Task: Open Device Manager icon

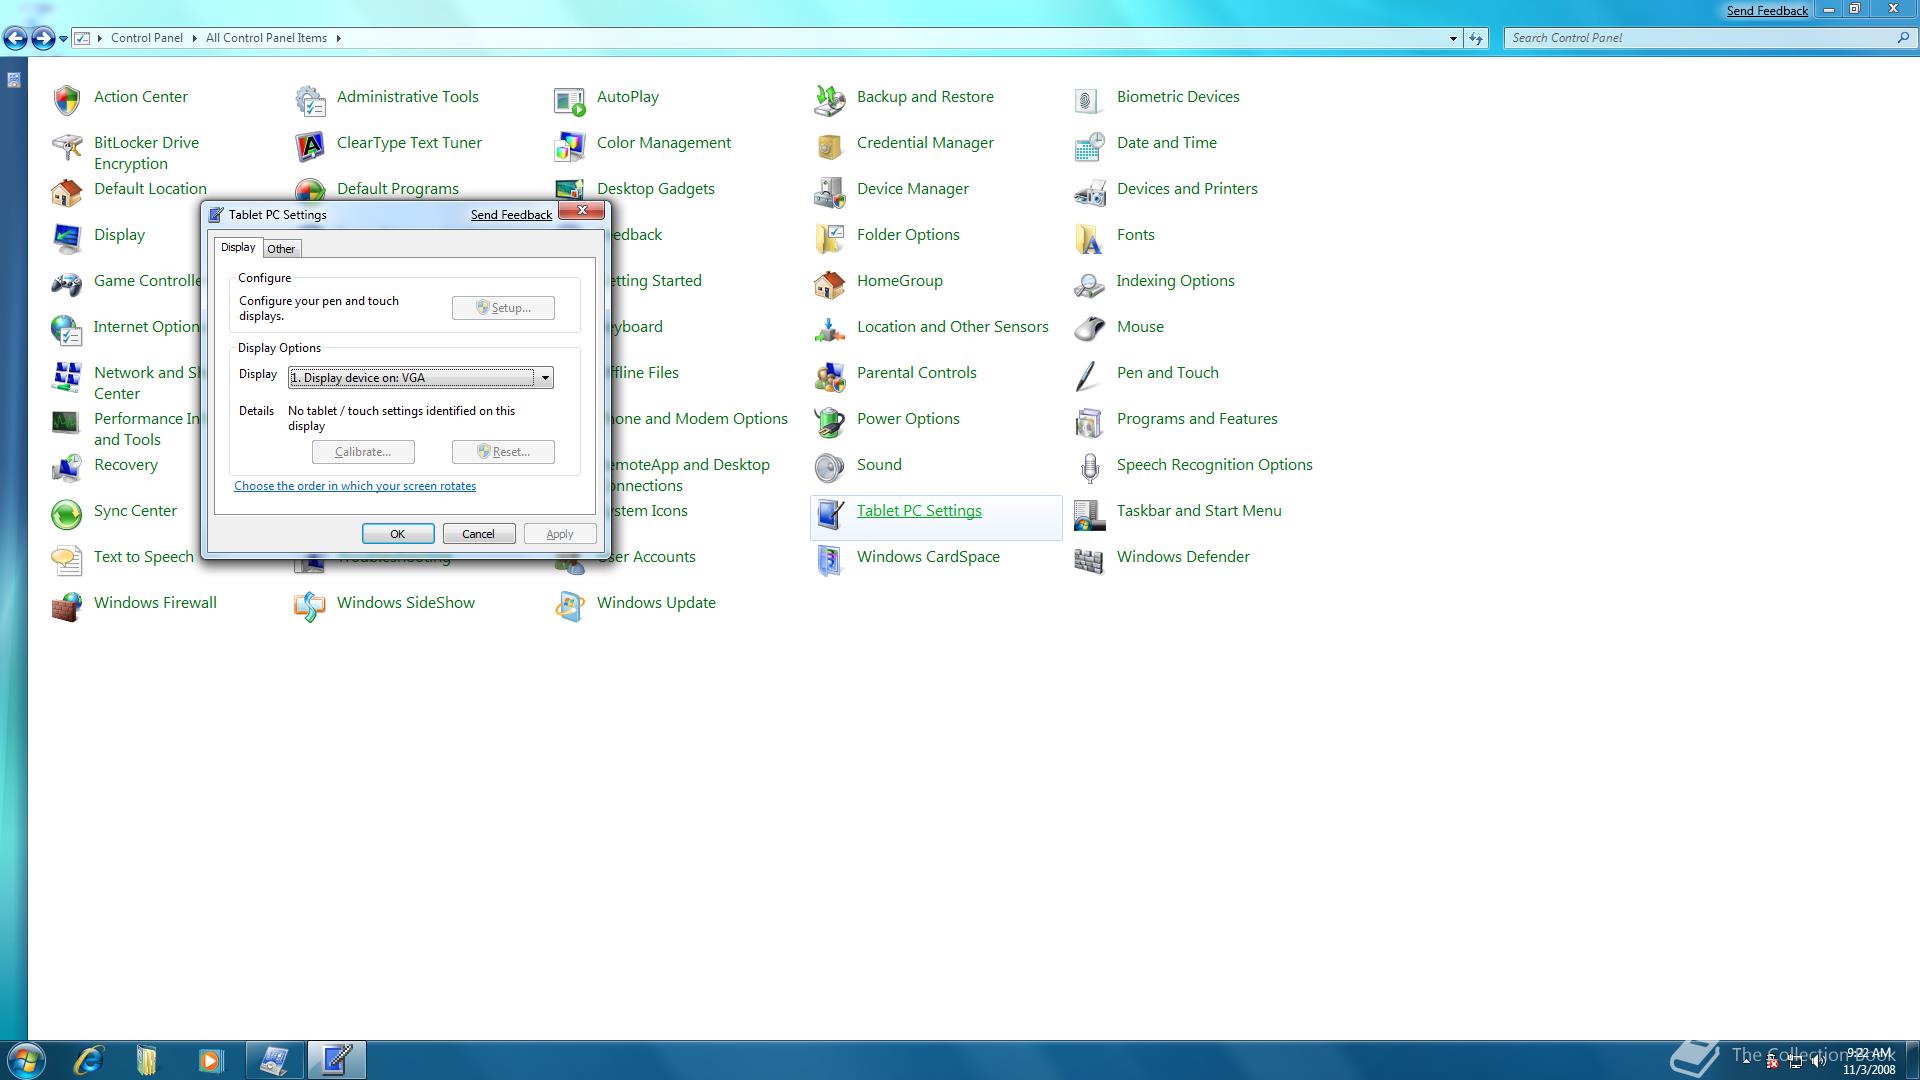Action: 830,191
